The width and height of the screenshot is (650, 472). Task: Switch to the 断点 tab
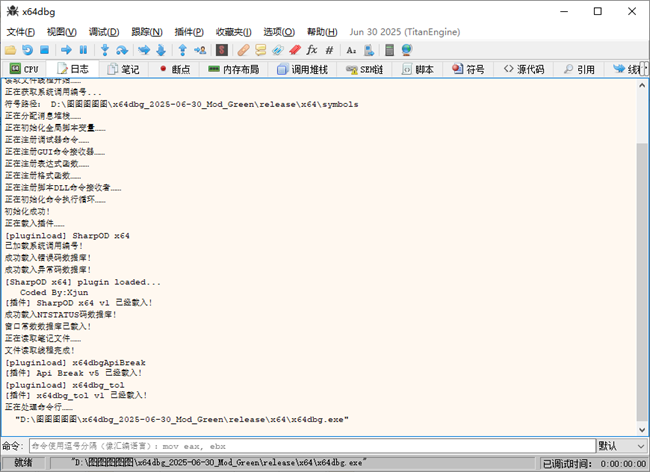[x=172, y=69]
